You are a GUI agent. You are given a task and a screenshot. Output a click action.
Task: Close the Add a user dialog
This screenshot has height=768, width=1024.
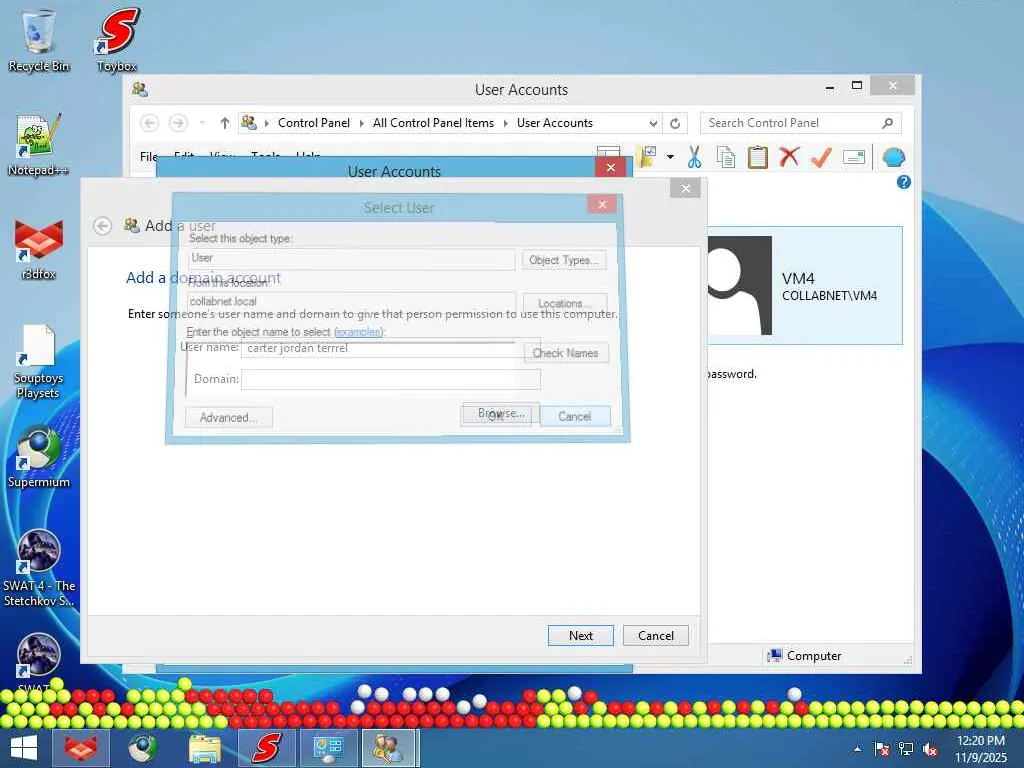685,189
